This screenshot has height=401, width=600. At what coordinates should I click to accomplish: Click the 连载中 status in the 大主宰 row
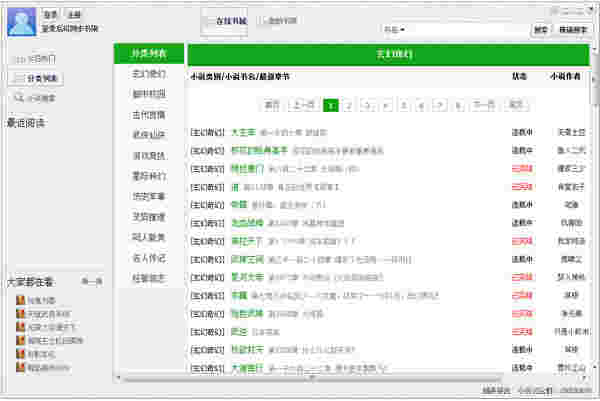point(522,132)
